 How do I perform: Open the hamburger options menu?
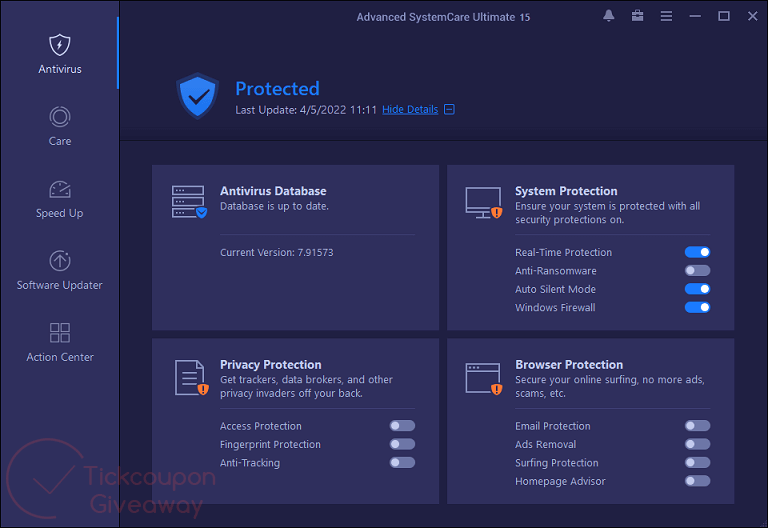pyautogui.click(x=666, y=16)
